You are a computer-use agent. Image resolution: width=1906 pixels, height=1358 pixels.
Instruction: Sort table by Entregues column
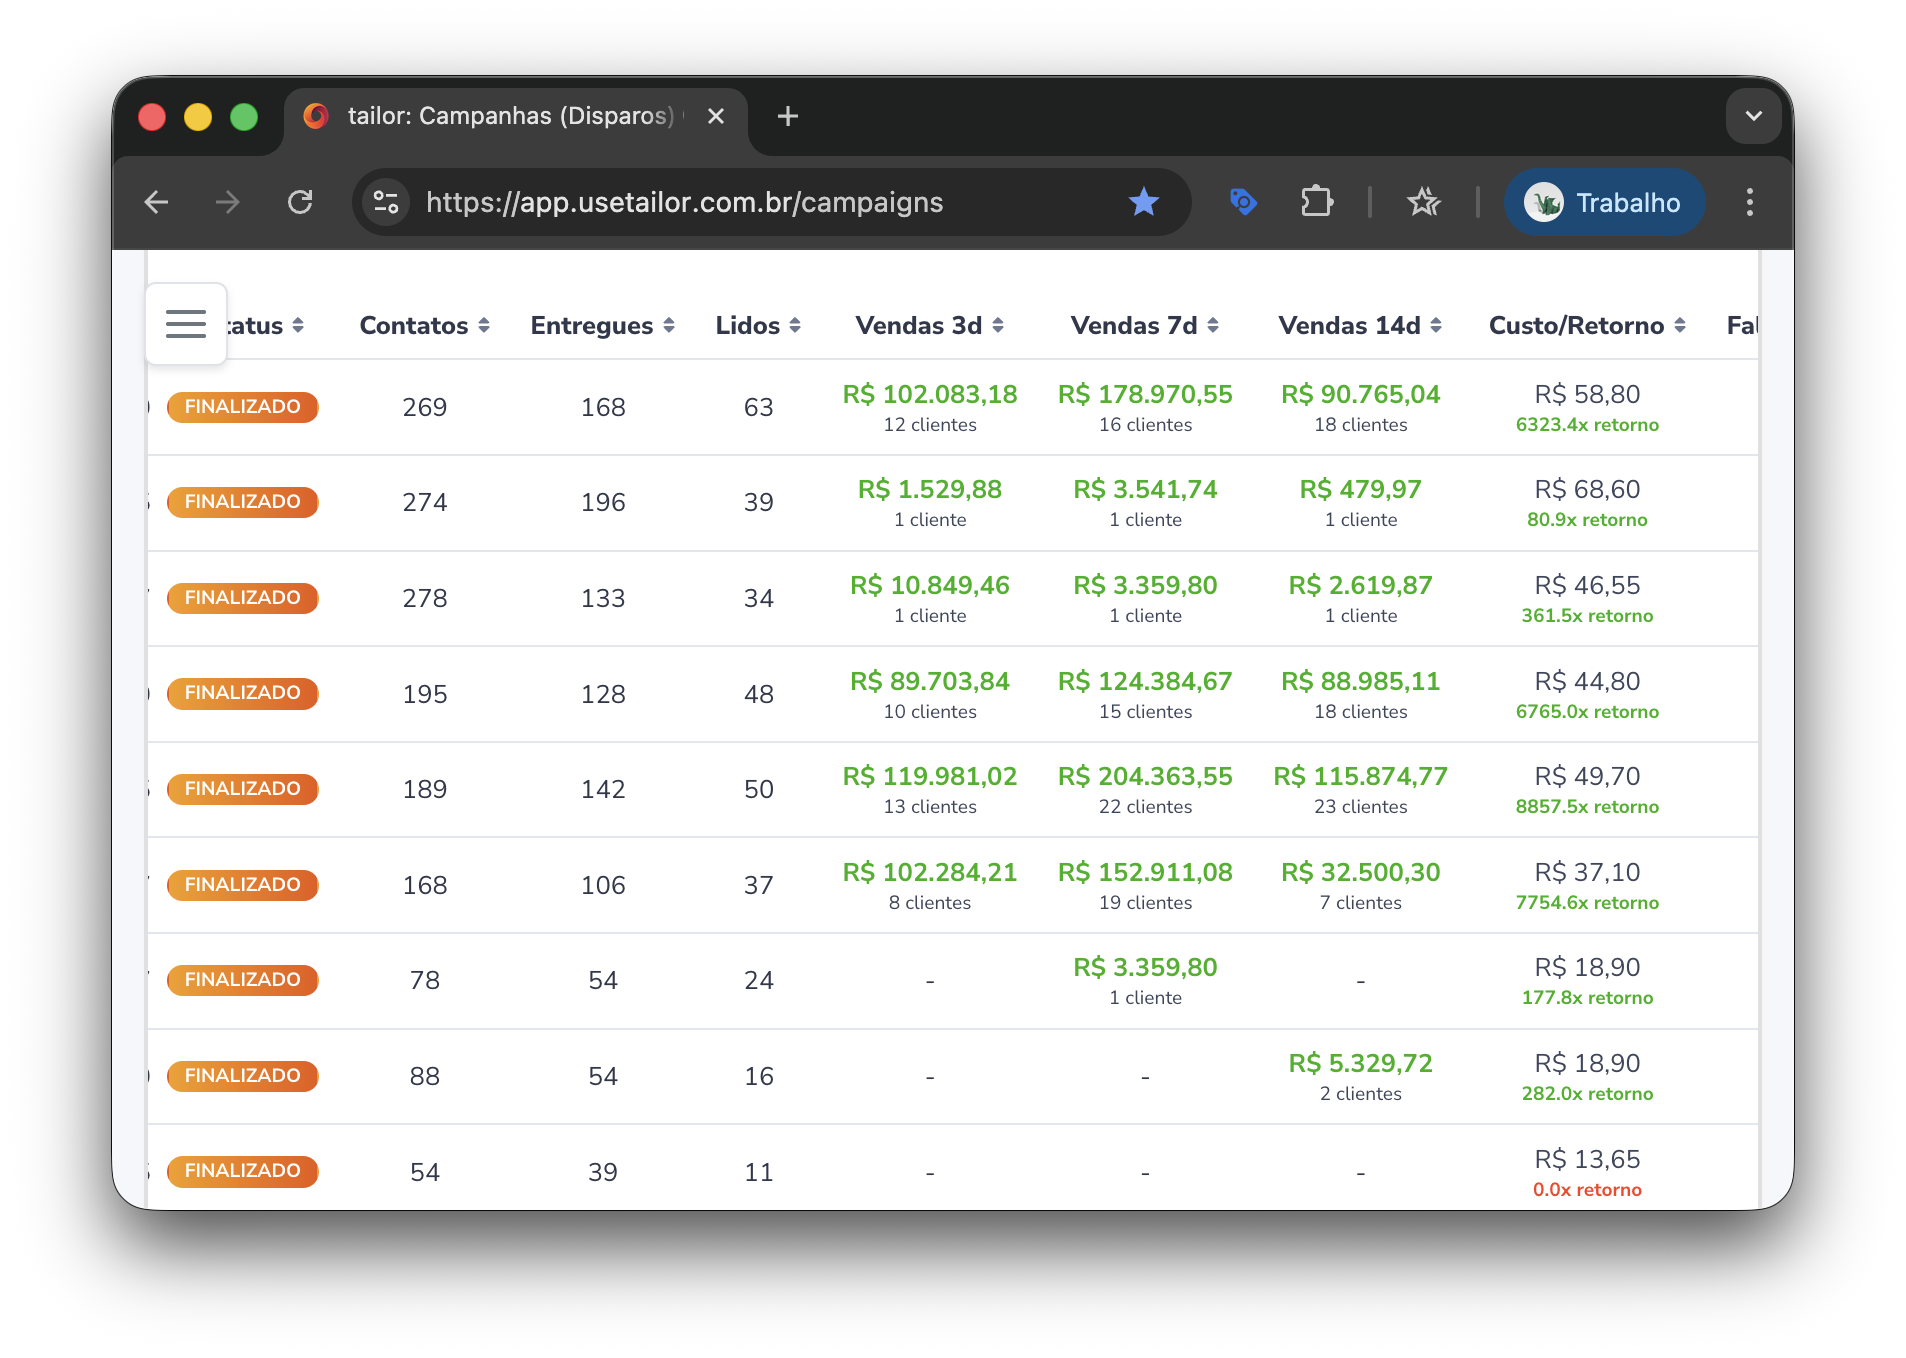coord(602,325)
